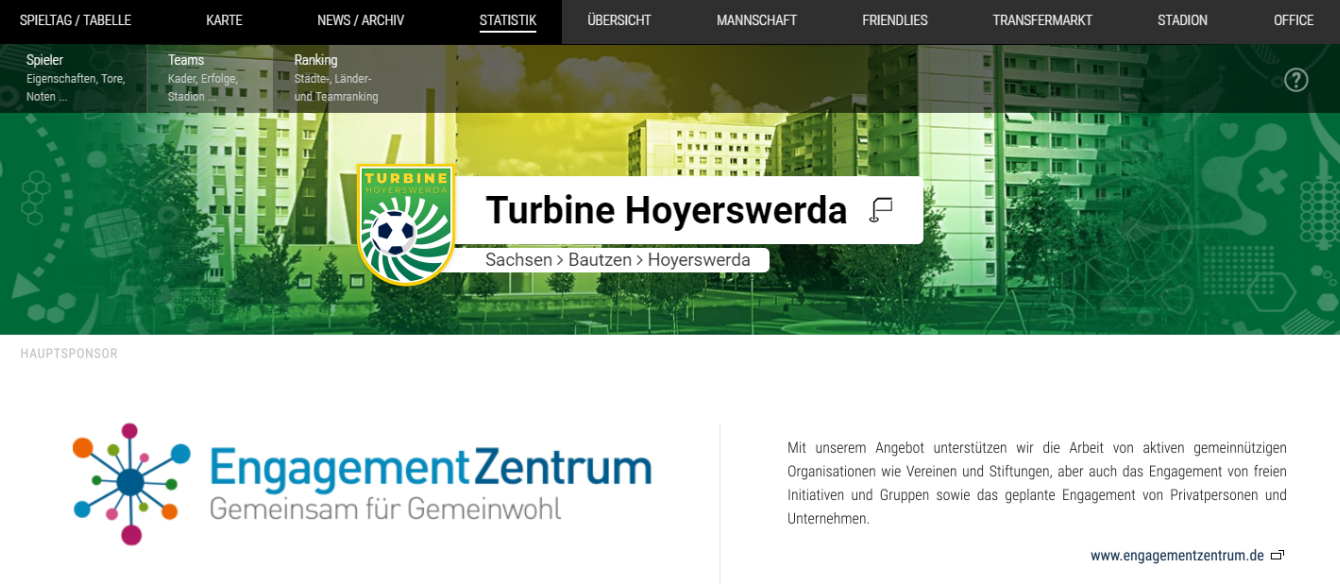Open the Office tab

tap(1293, 21)
